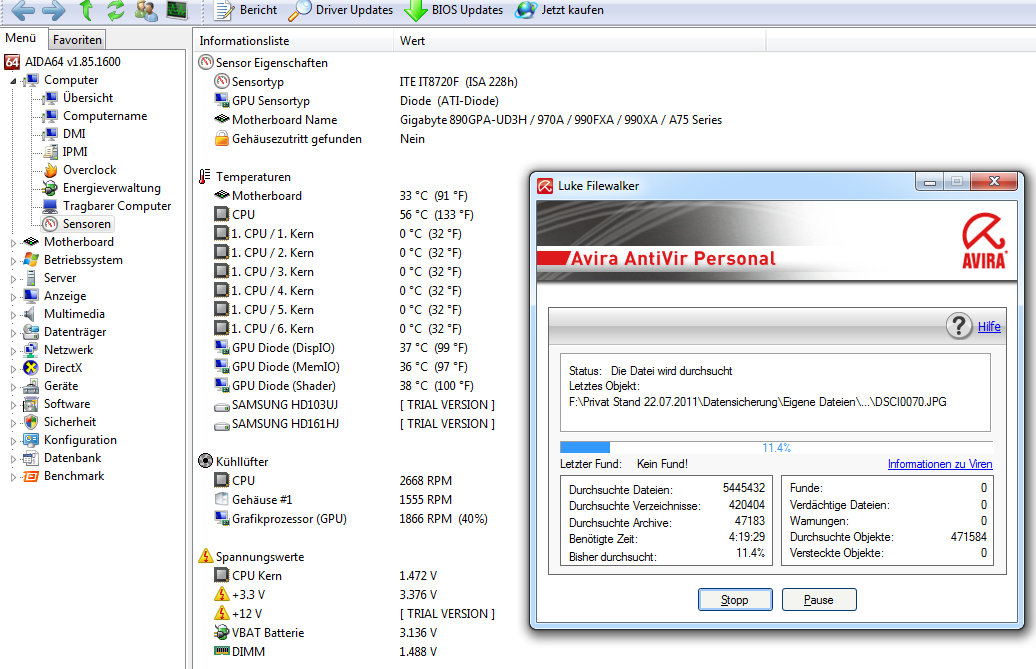Minimize the Luke Filewalker window
Screen dimensions: 1036x669
(x=930, y=181)
